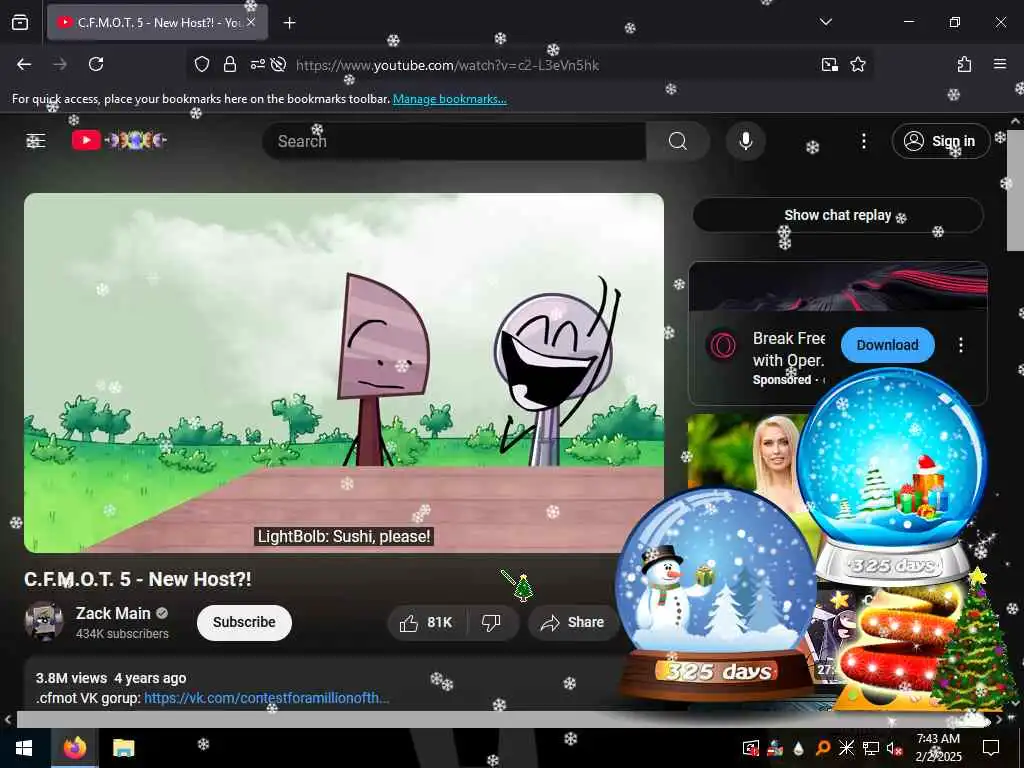Click the muted volume tray icon

tap(894, 748)
